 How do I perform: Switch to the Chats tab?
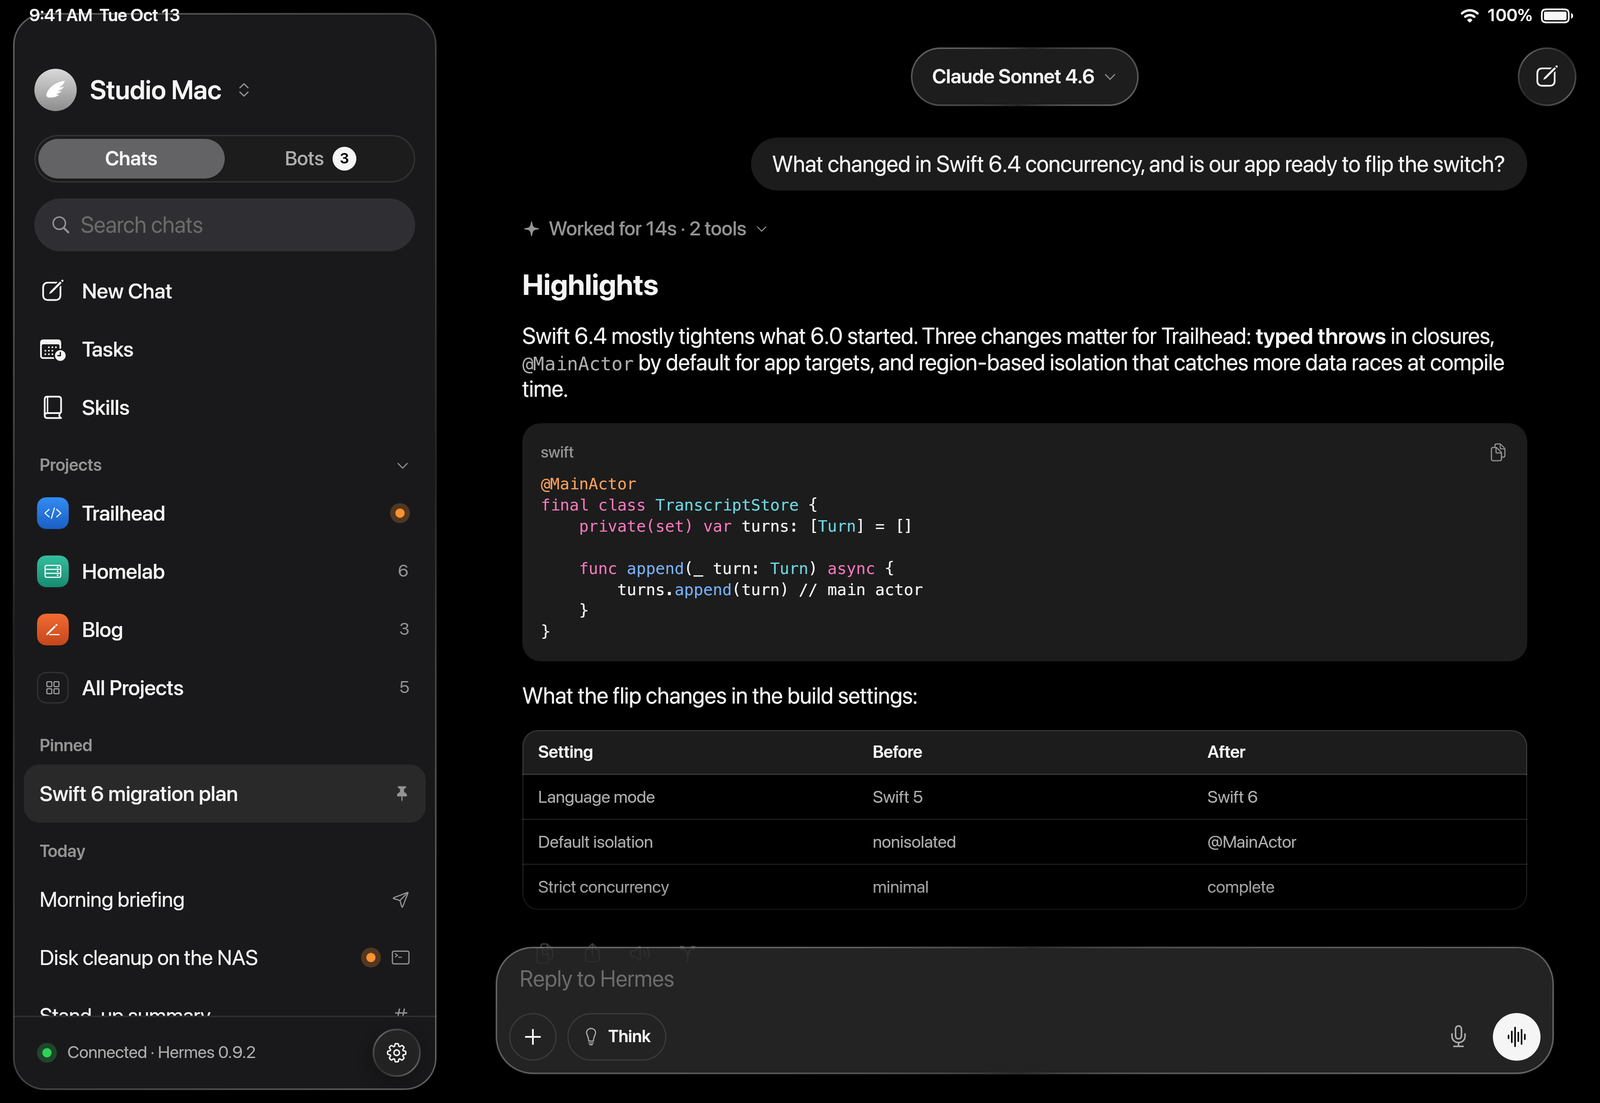click(131, 159)
